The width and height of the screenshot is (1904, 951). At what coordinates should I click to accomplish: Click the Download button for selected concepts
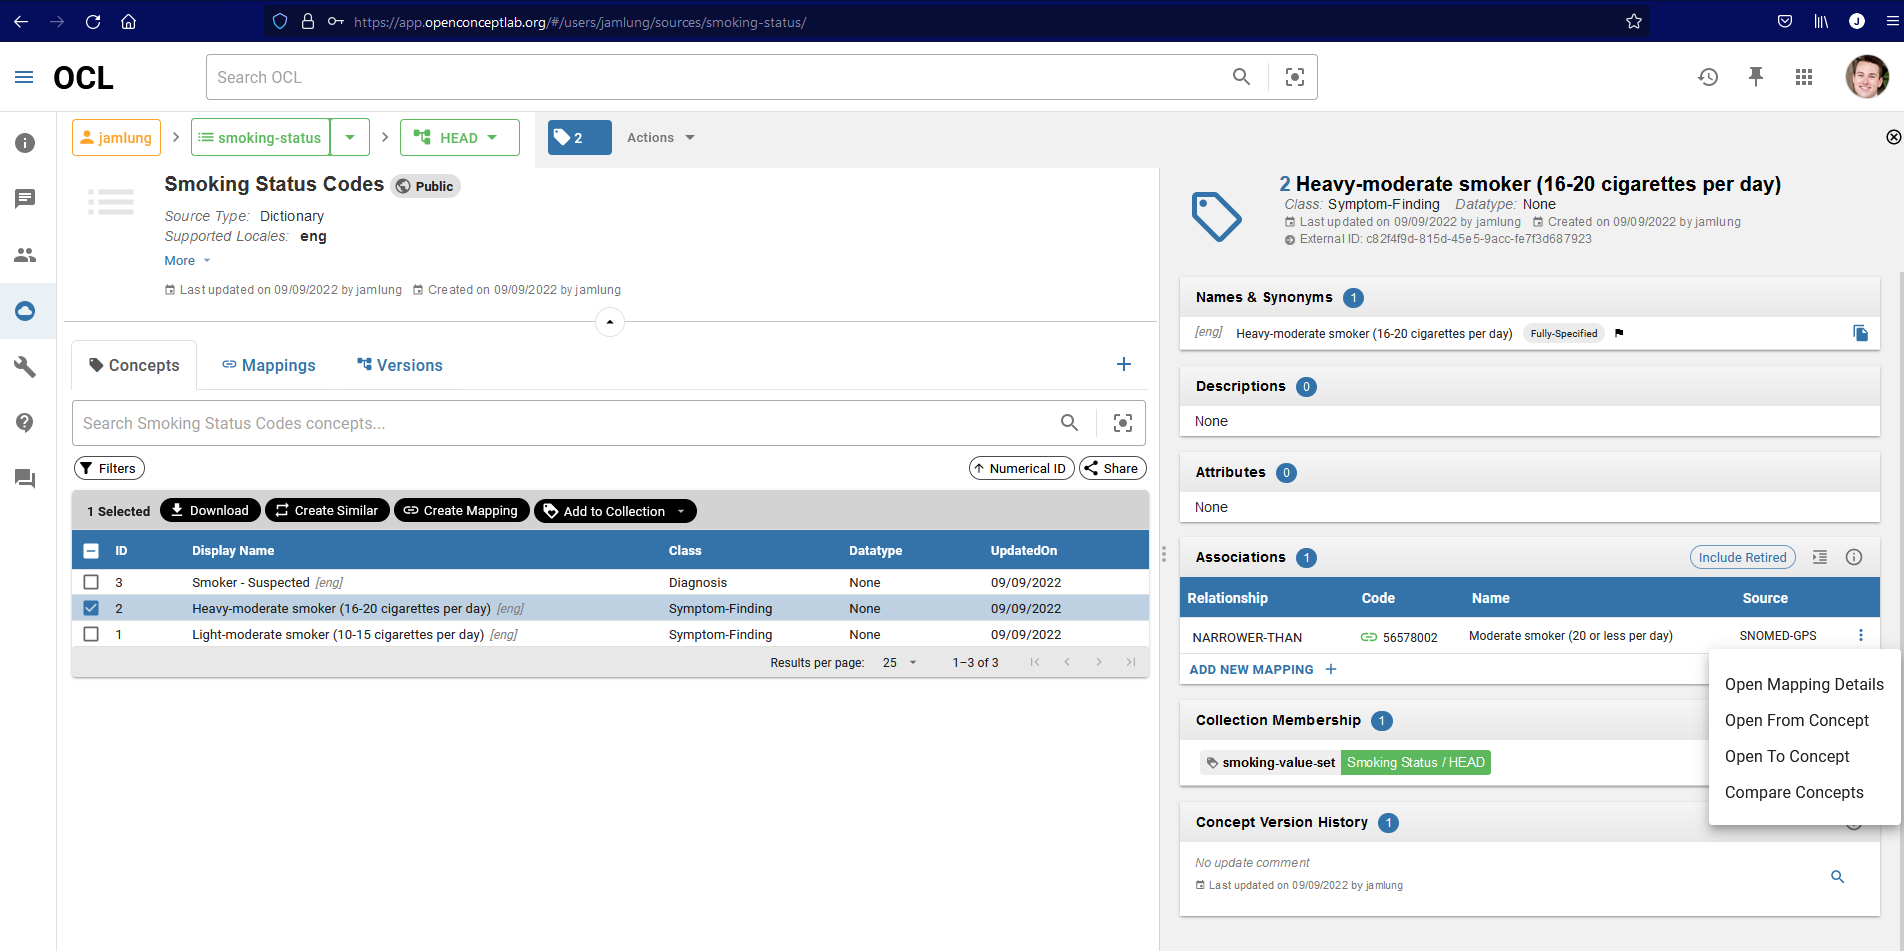tap(209, 510)
